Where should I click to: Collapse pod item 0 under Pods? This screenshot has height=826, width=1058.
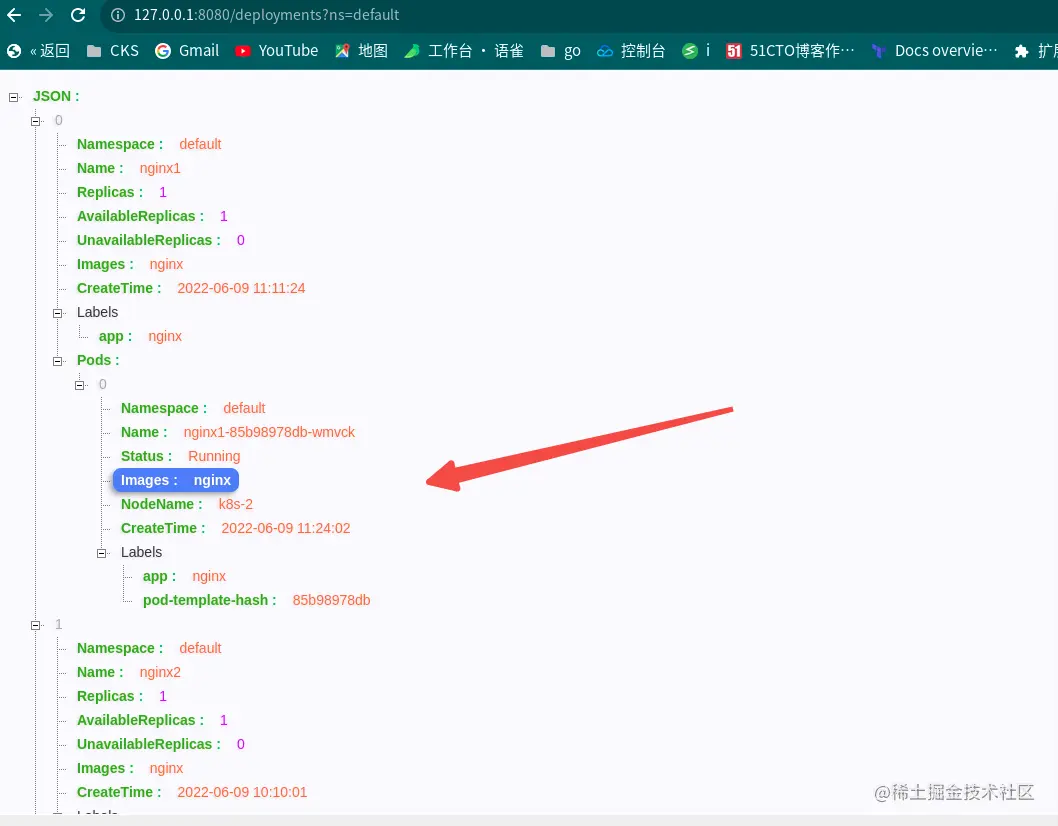pos(80,385)
